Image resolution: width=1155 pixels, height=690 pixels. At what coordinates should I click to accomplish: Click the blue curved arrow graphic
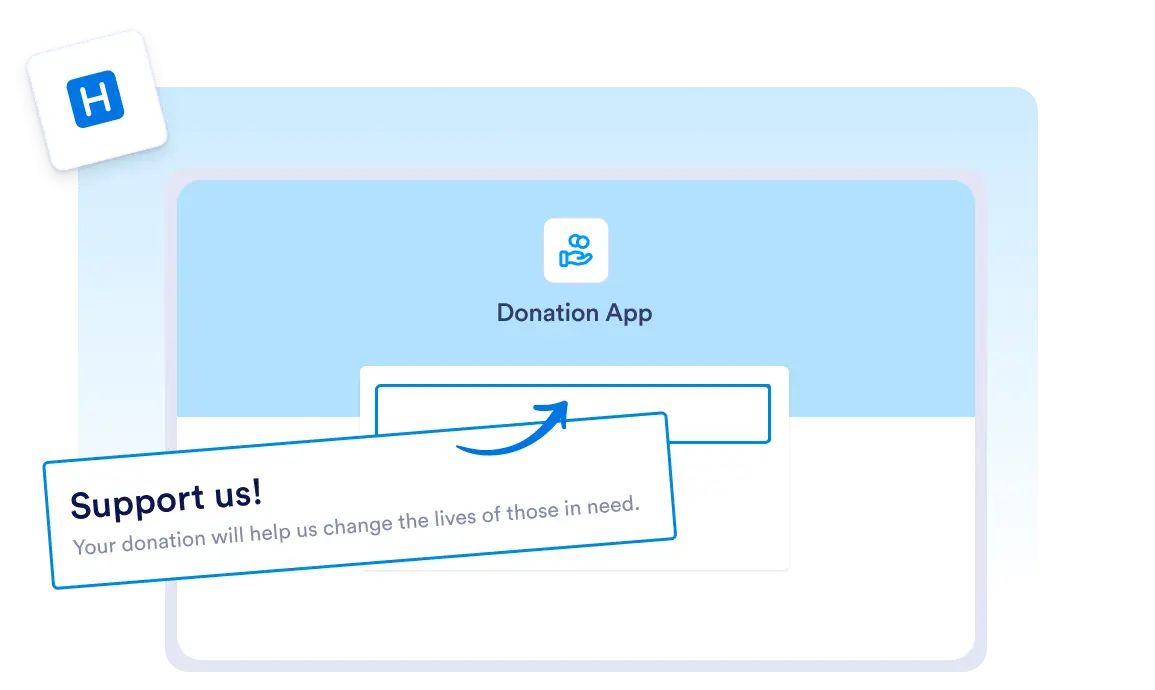pos(513,428)
